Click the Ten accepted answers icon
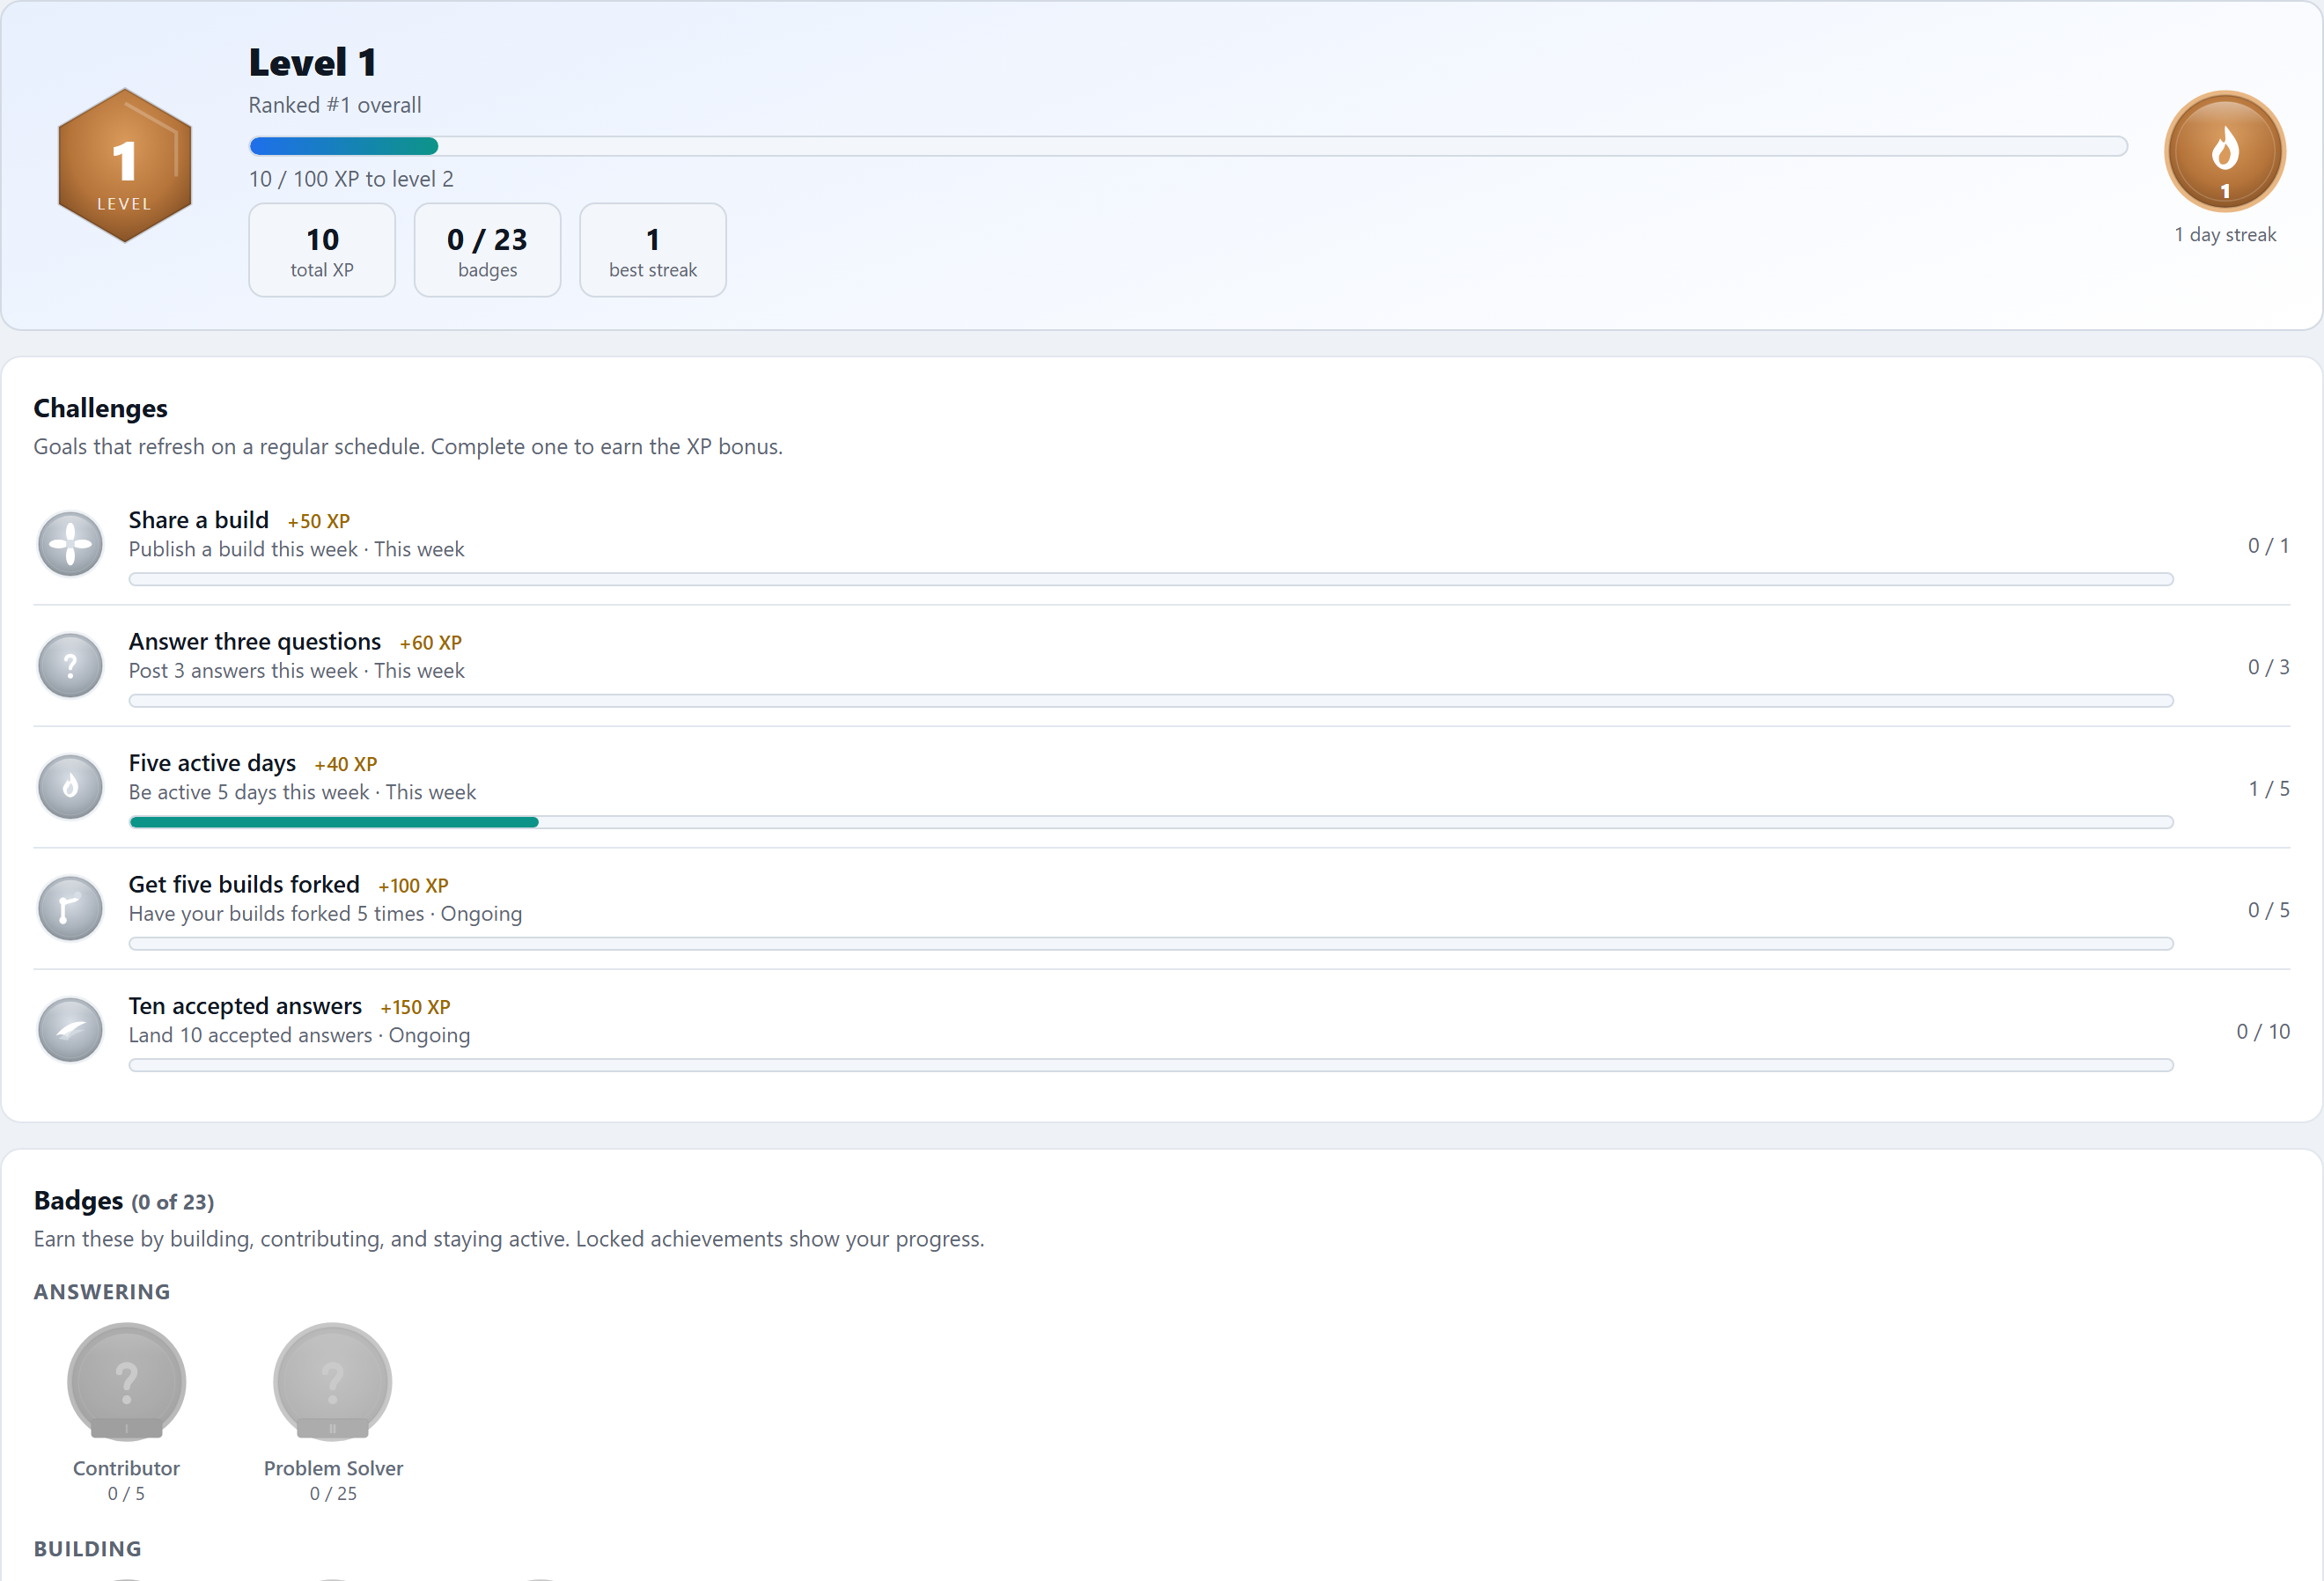2324x1581 pixels. pos(70,1030)
